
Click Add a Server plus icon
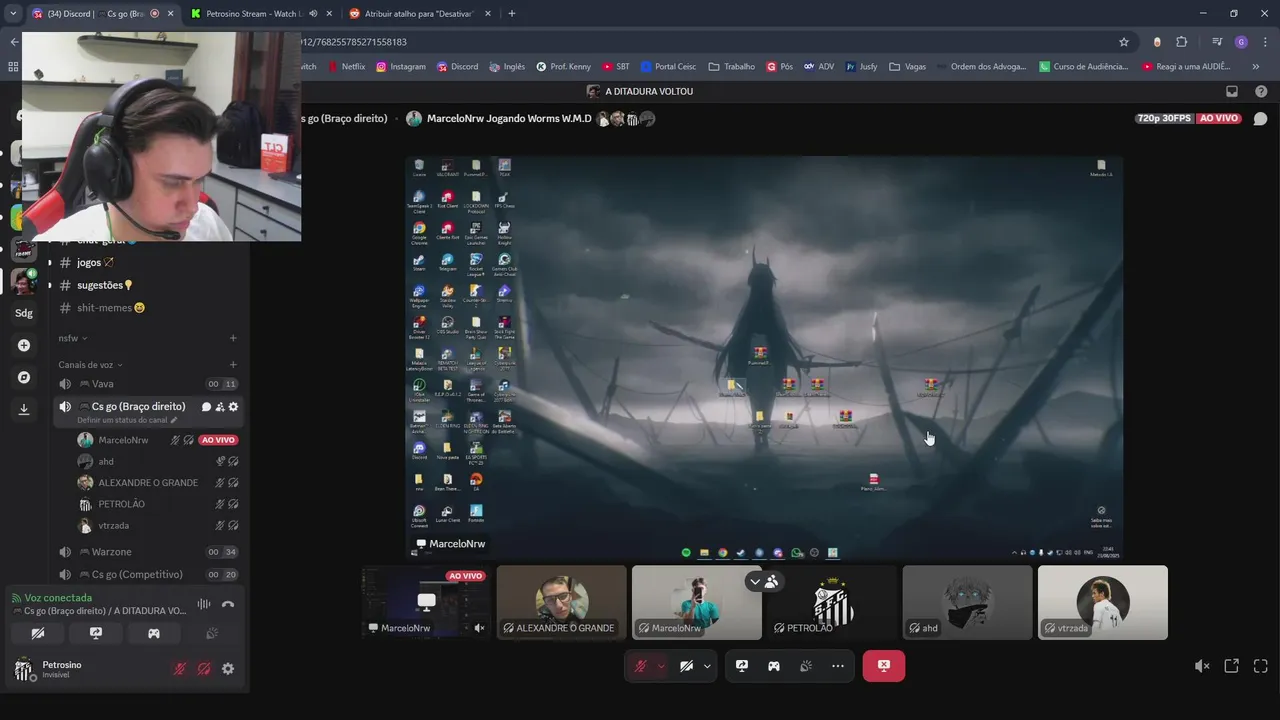24,345
